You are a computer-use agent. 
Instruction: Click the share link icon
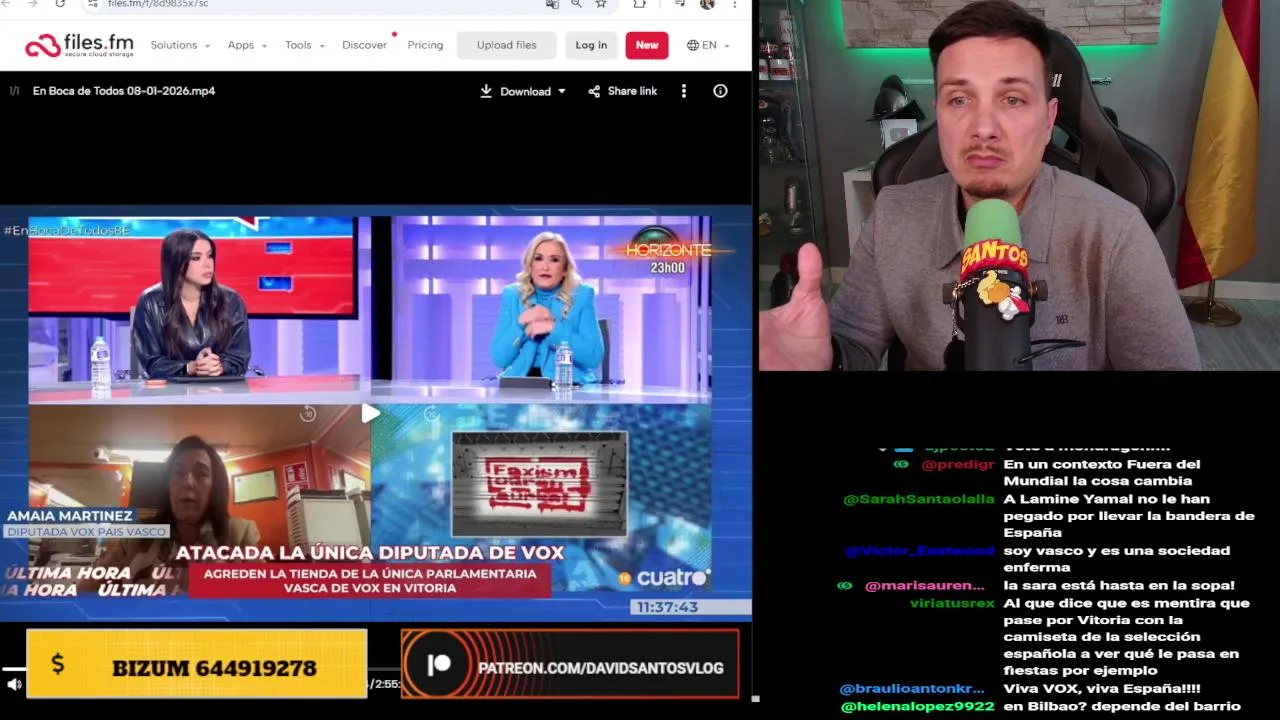point(594,91)
